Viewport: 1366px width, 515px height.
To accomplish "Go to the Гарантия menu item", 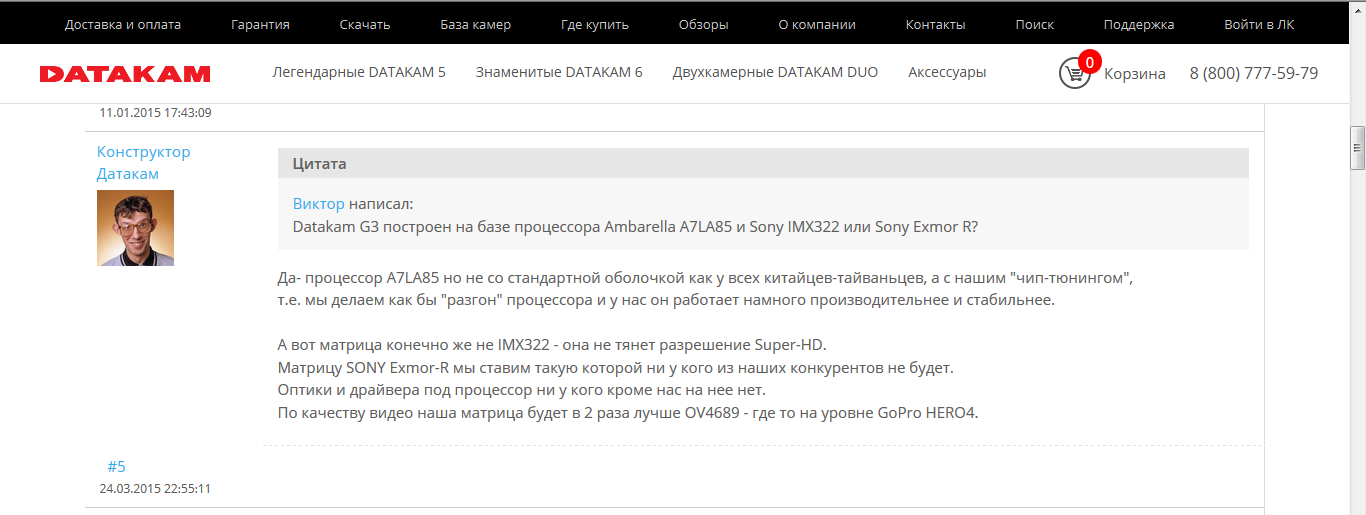I will (260, 24).
